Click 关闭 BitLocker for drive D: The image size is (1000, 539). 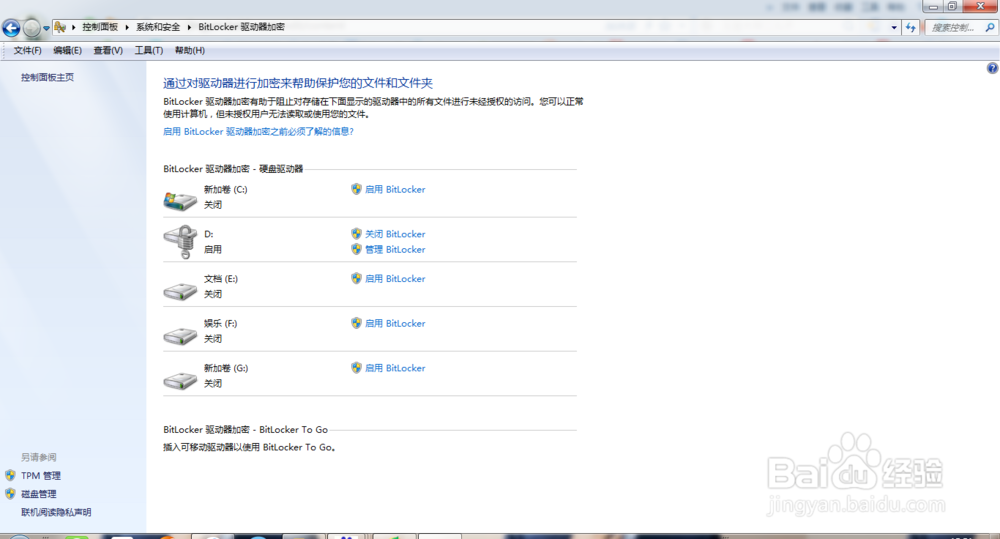[395, 234]
